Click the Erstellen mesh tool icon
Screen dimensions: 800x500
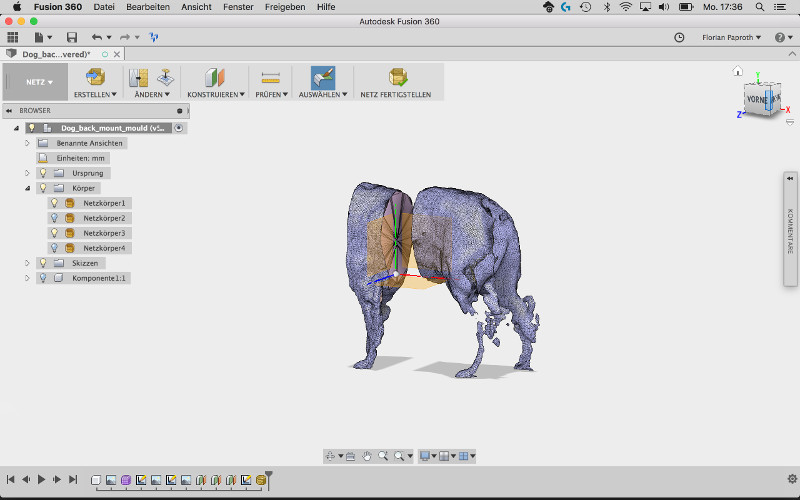(x=95, y=77)
